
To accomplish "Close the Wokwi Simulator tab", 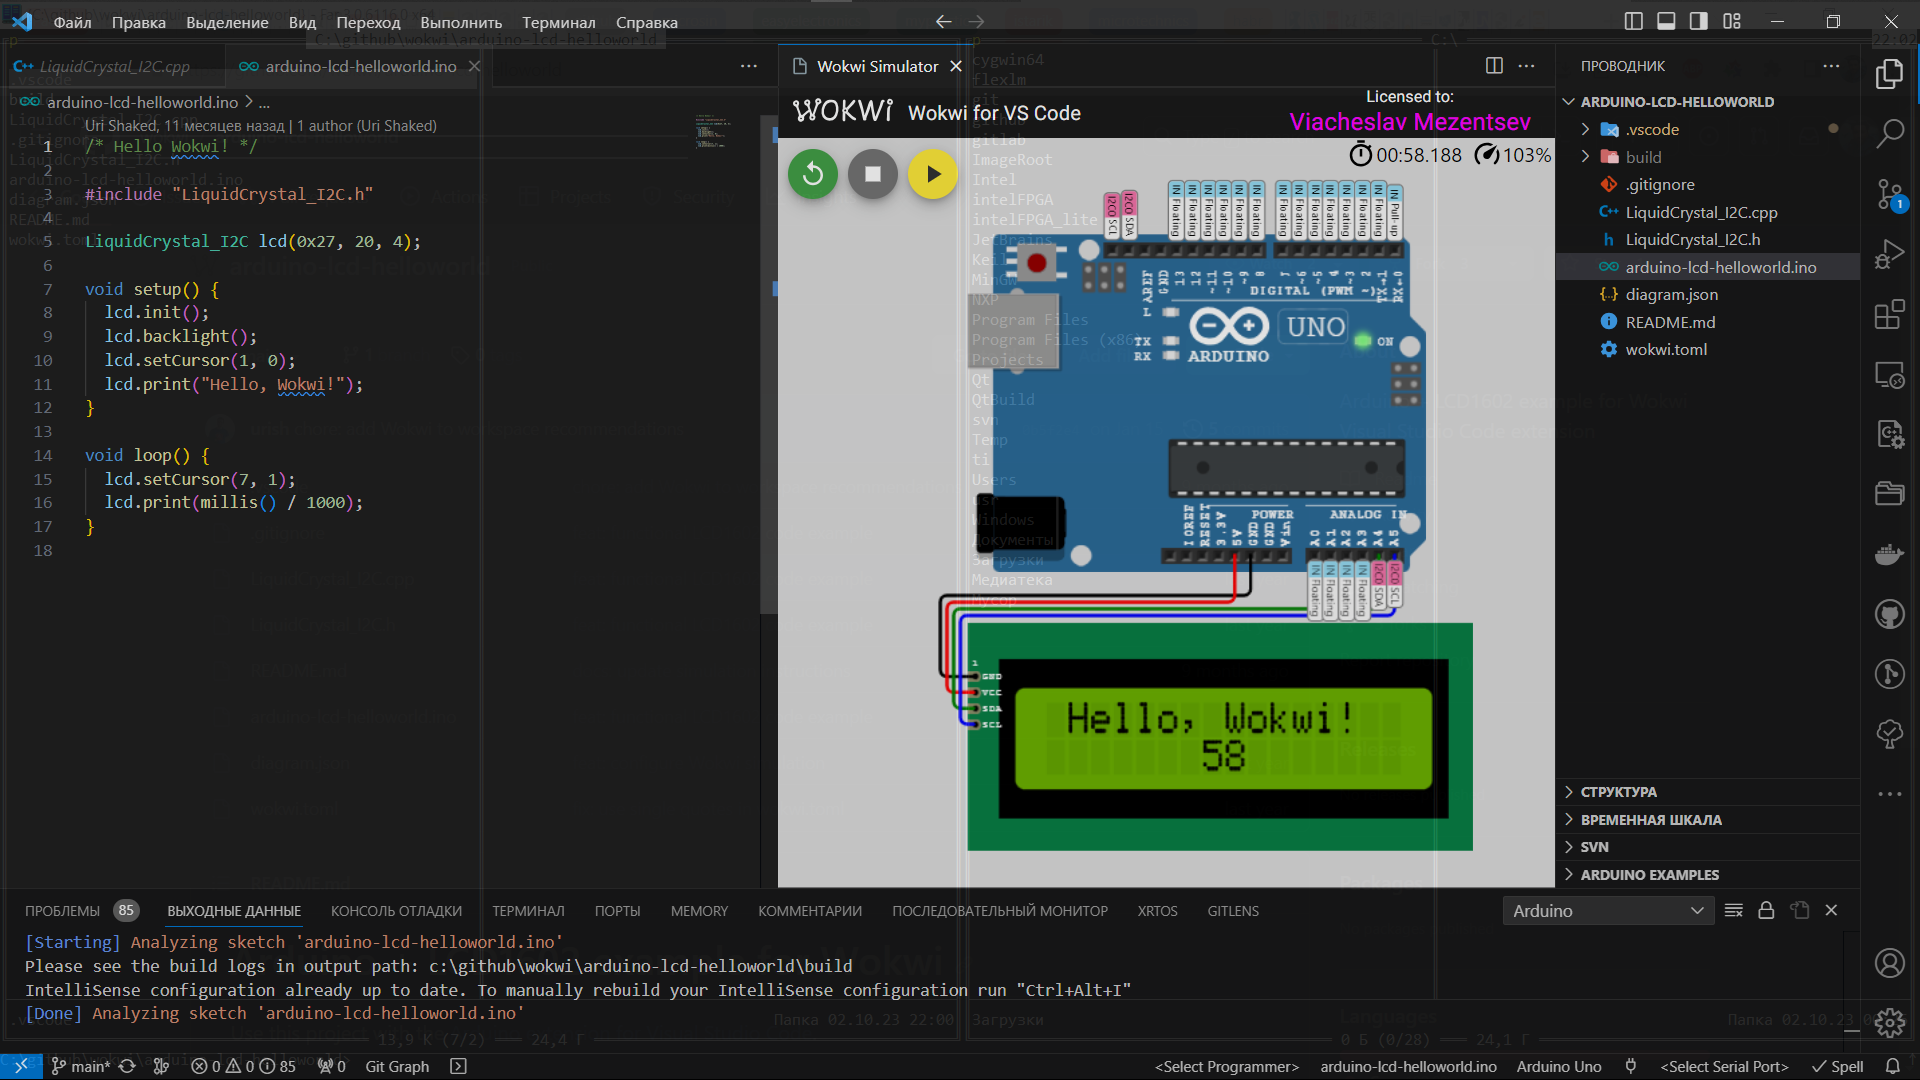I will 955,66.
